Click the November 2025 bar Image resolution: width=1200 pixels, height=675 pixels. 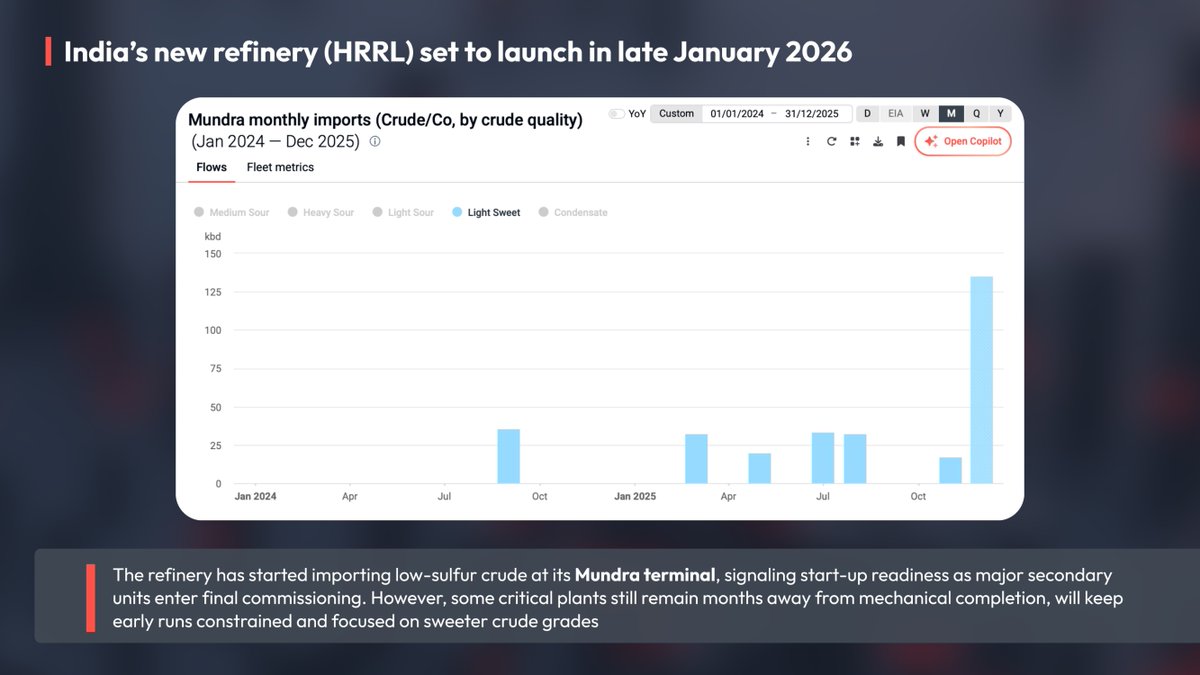pos(950,471)
